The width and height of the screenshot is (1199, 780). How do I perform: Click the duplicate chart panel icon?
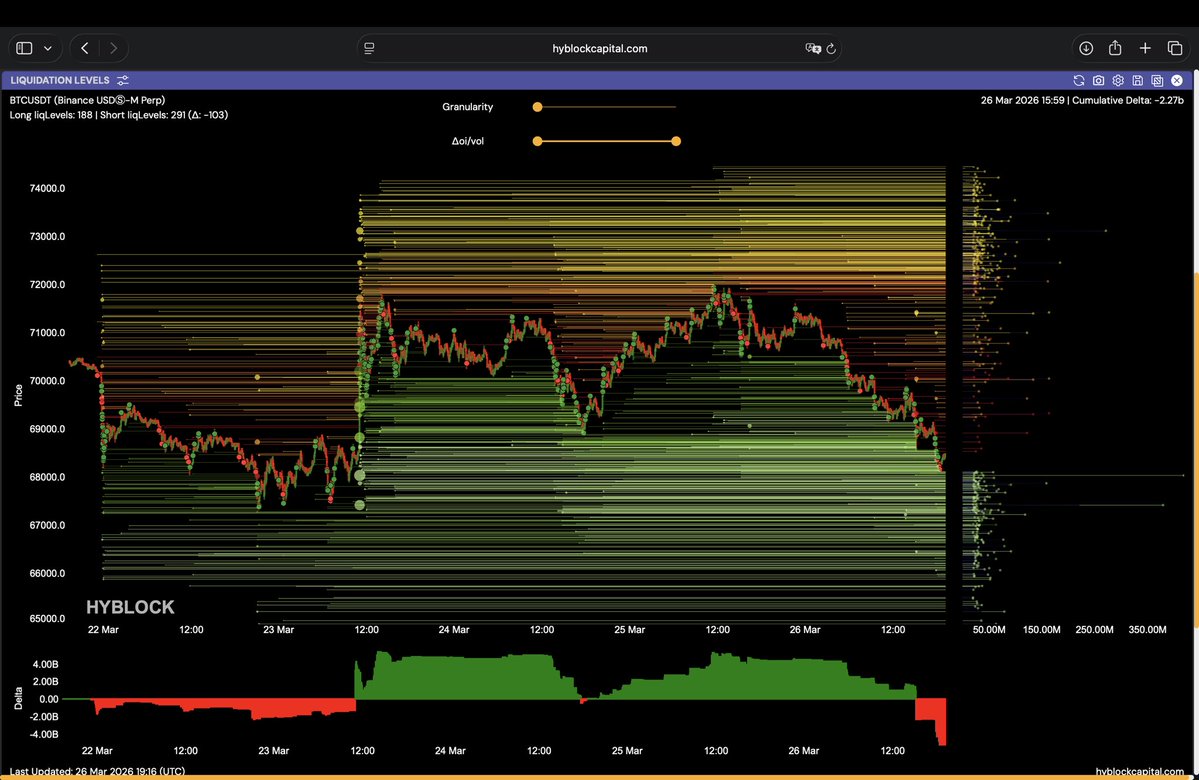pyautogui.click(x=1157, y=80)
